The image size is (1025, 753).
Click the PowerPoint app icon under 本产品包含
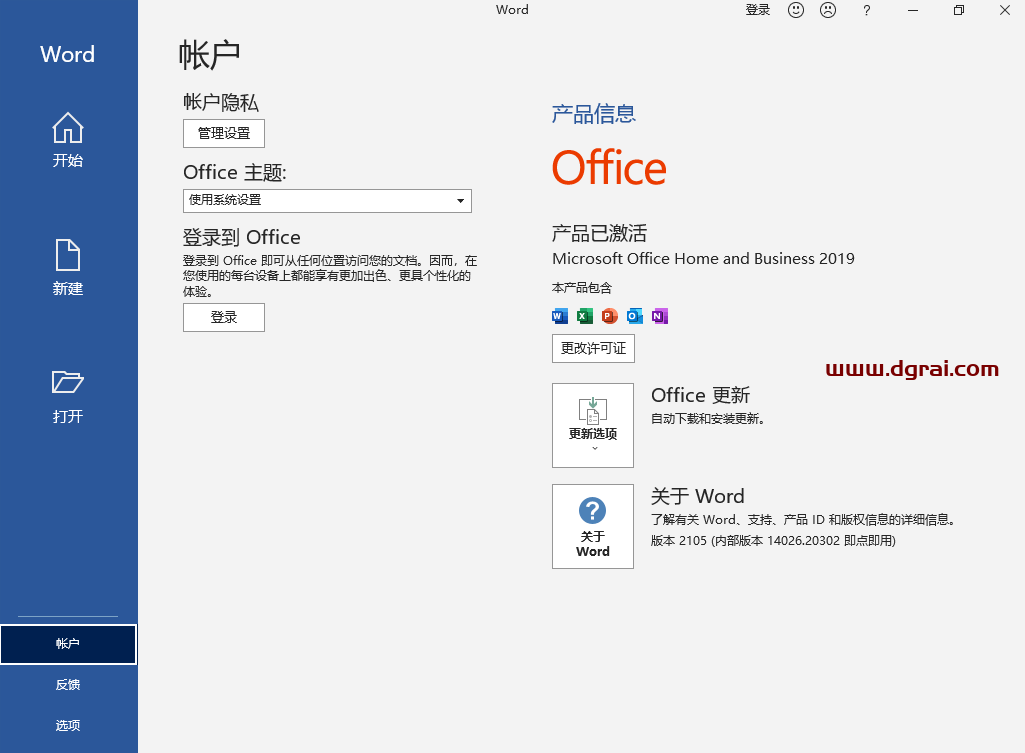pyautogui.click(x=609, y=316)
